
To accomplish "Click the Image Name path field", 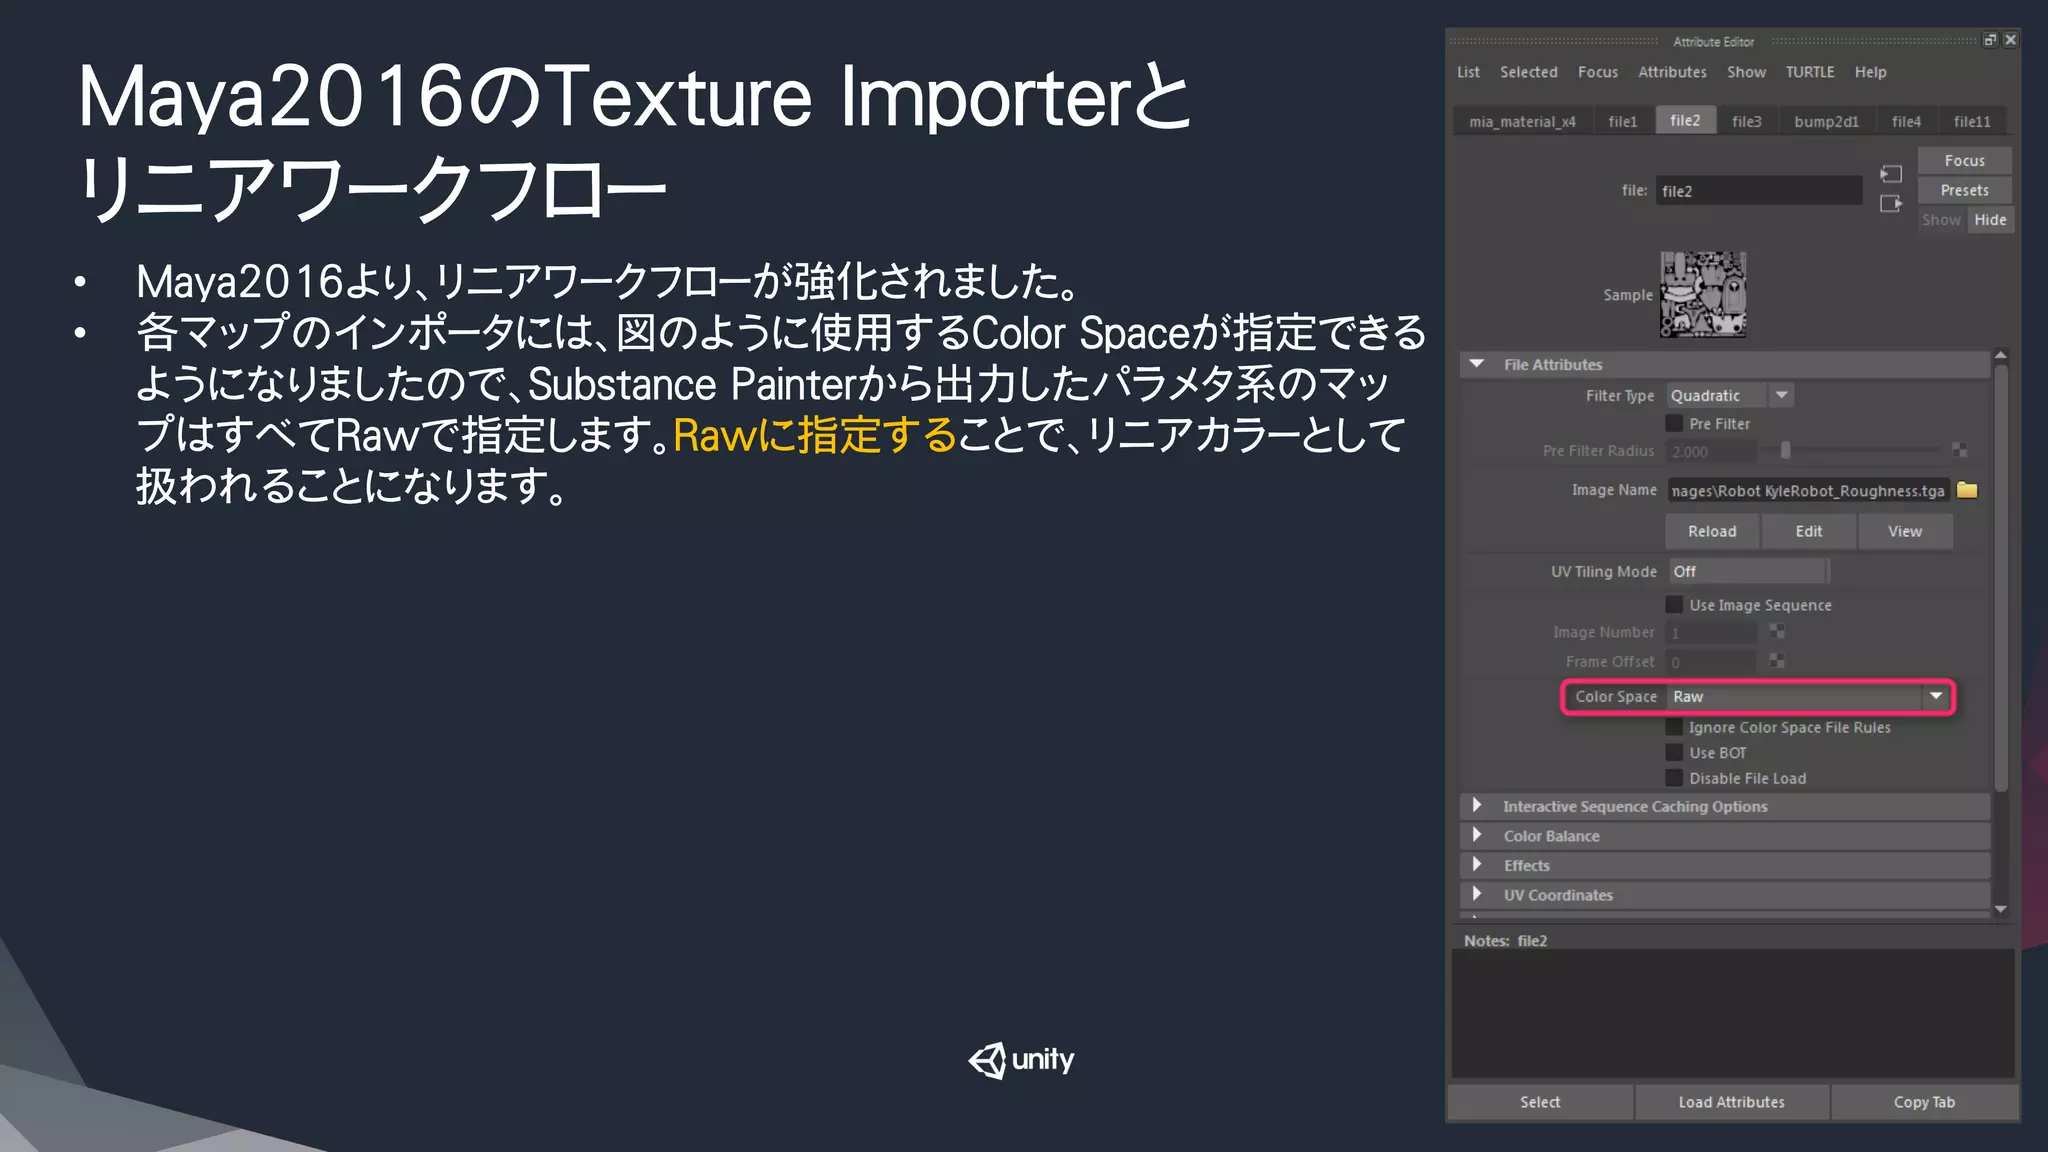I will [1808, 490].
